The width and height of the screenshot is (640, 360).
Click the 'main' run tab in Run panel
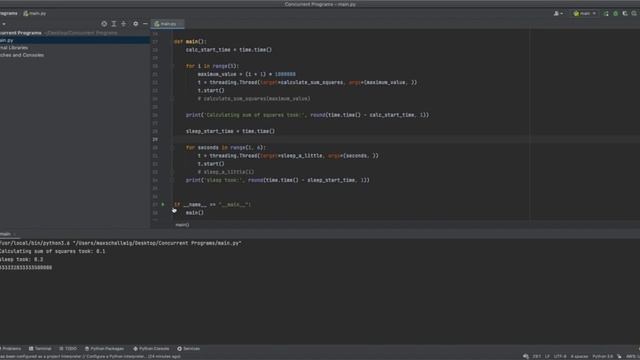6,234
